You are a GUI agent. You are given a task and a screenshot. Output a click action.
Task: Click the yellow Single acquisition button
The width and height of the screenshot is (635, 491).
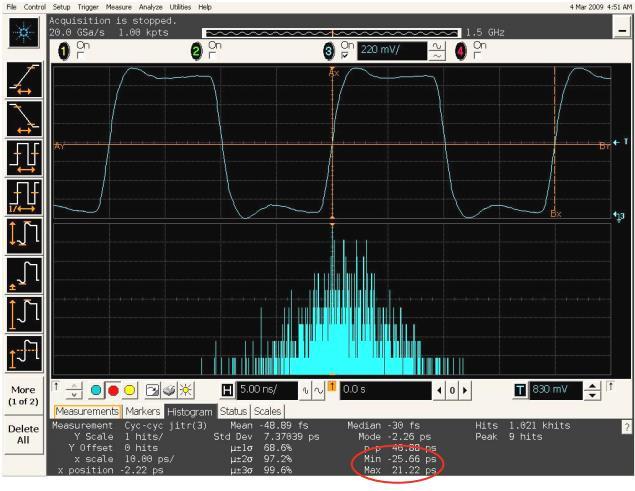pyautogui.click(x=130, y=391)
